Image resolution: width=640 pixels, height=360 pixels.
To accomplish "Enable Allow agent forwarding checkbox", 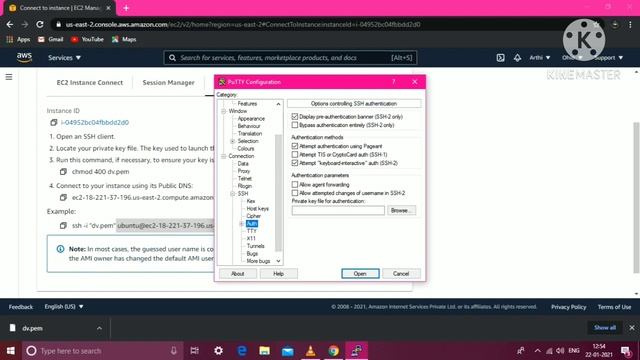I will [x=295, y=184].
